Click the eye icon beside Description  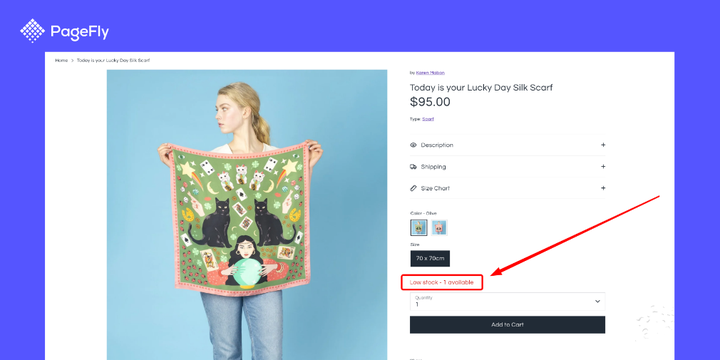click(x=413, y=145)
